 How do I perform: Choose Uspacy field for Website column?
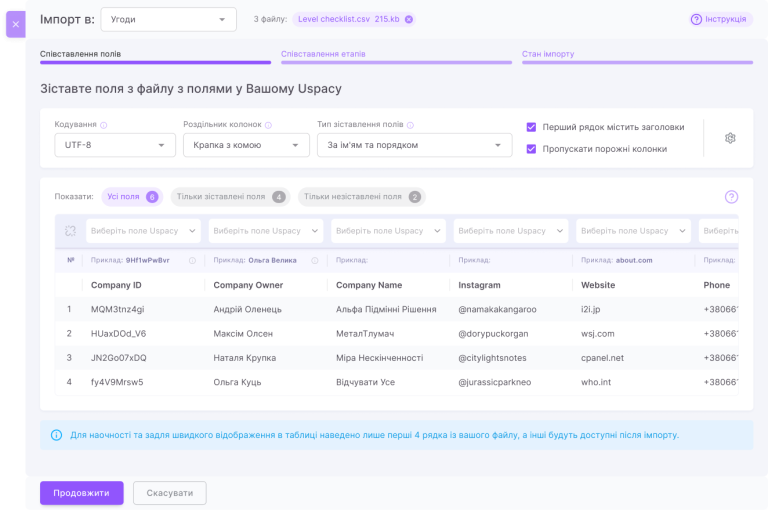click(633, 231)
